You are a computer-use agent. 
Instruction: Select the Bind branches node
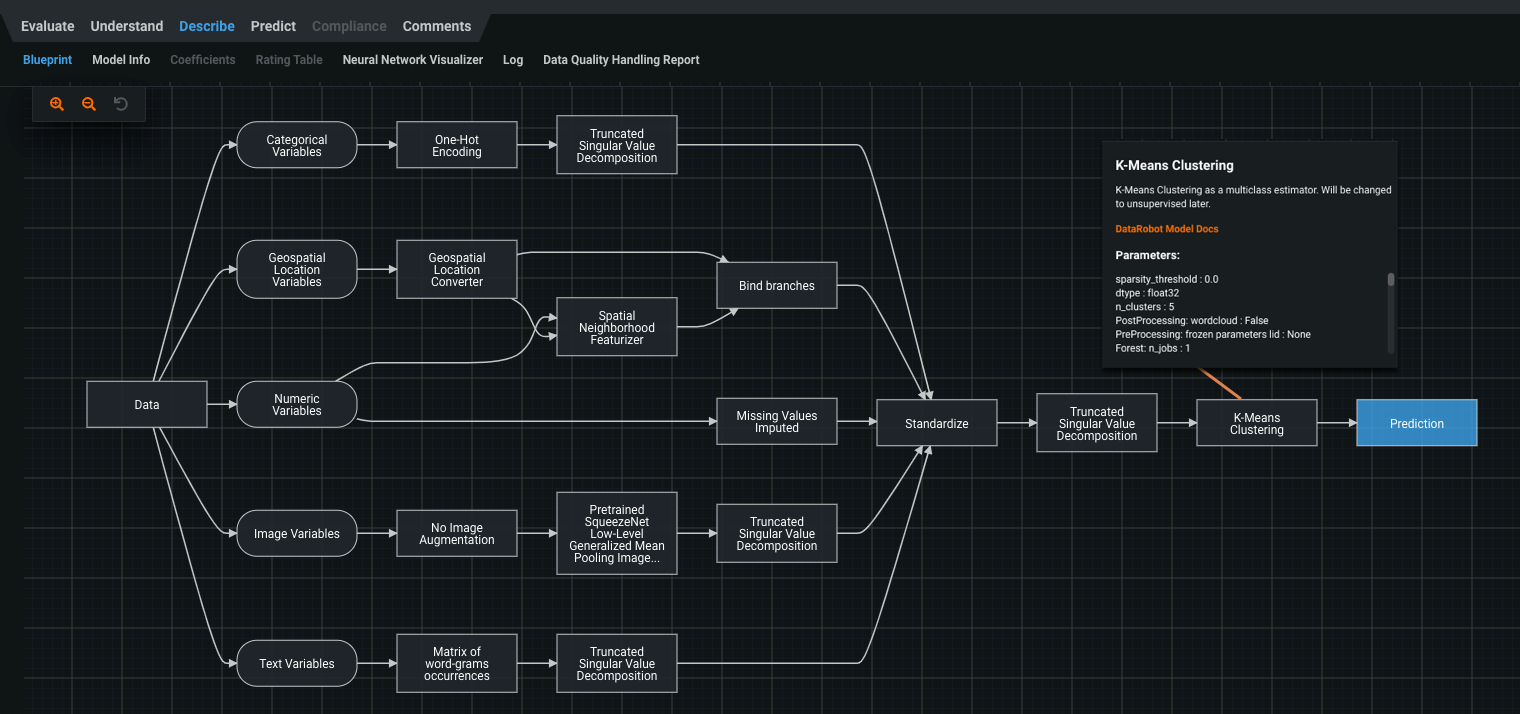click(777, 286)
